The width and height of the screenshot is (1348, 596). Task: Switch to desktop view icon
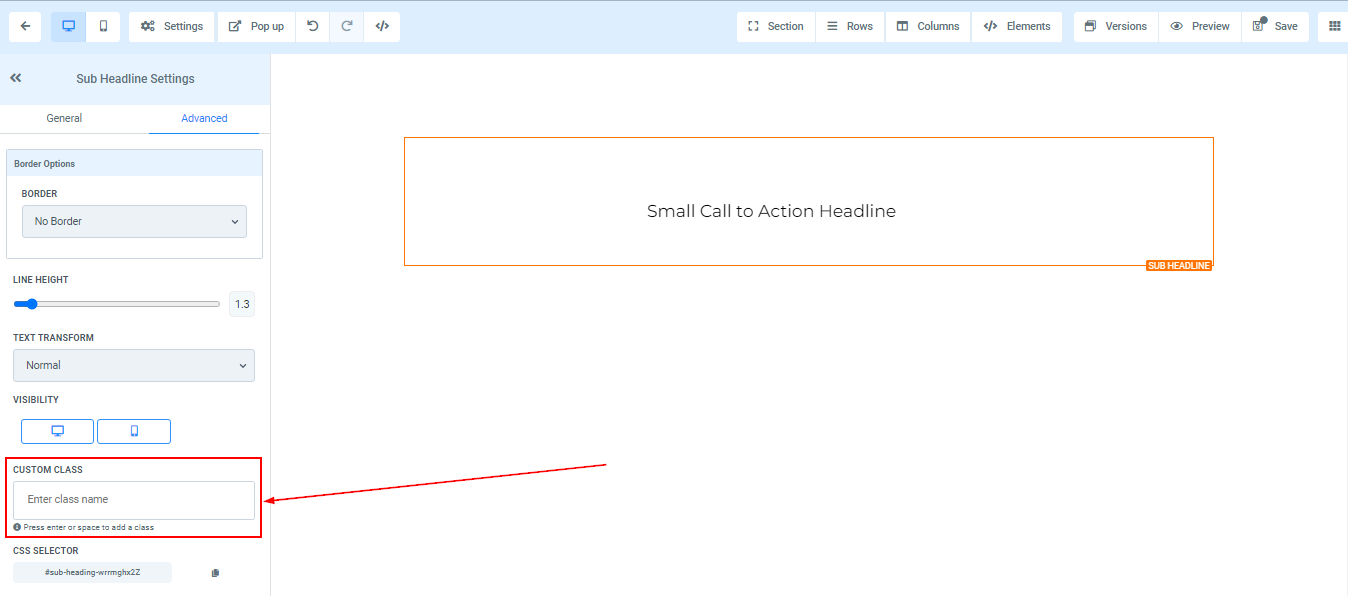tap(68, 26)
